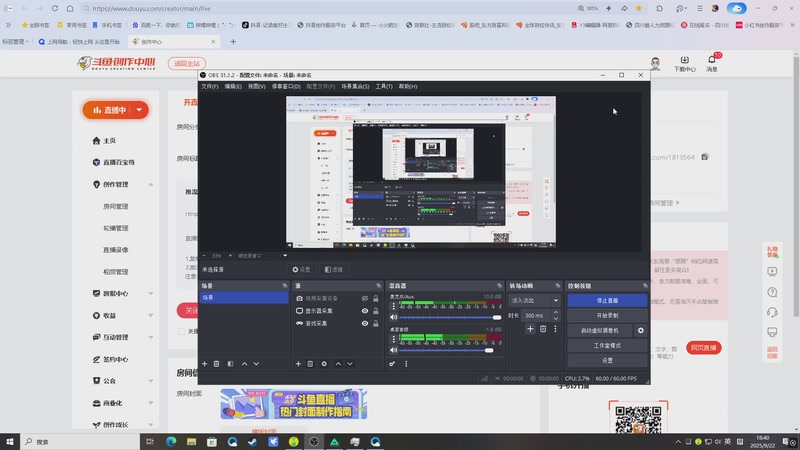Image resolution: width=800 pixels, height=450 pixels.
Task: Click the notification bell on the Douyu page
Action: tap(712, 59)
